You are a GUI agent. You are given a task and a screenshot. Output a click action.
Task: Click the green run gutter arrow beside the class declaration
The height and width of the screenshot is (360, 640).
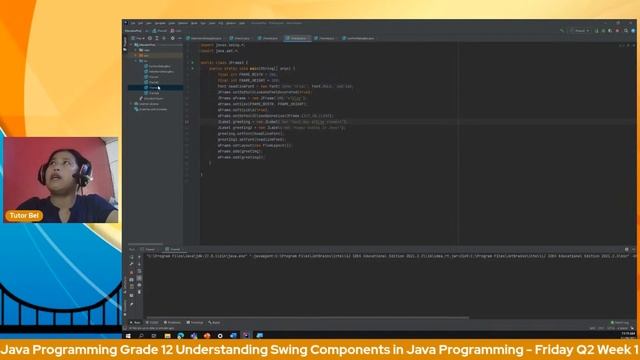(193, 62)
